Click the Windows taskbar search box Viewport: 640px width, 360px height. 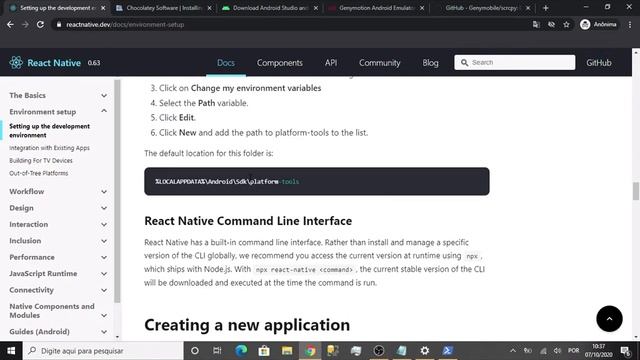pos(103,351)
